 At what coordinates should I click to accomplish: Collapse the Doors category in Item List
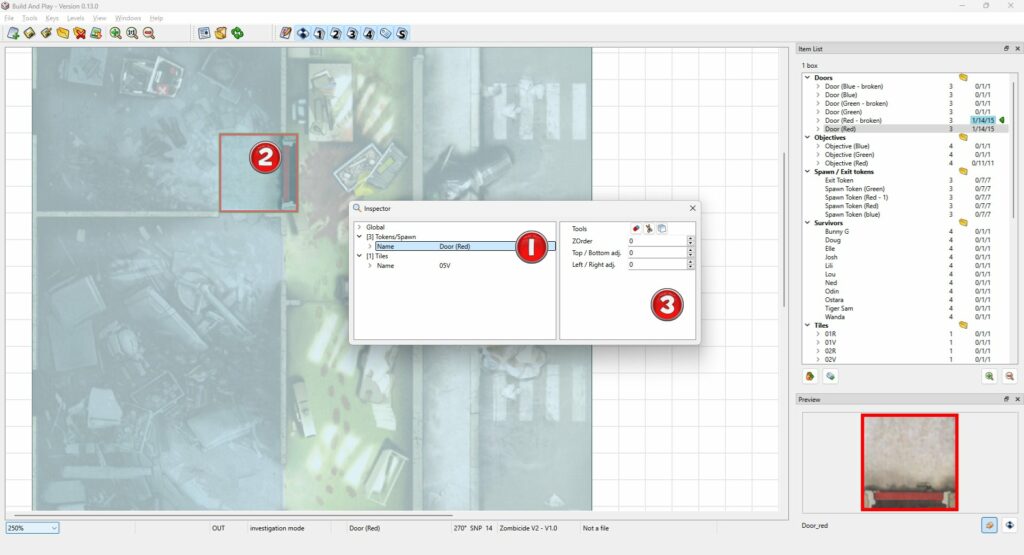(808, 77)
